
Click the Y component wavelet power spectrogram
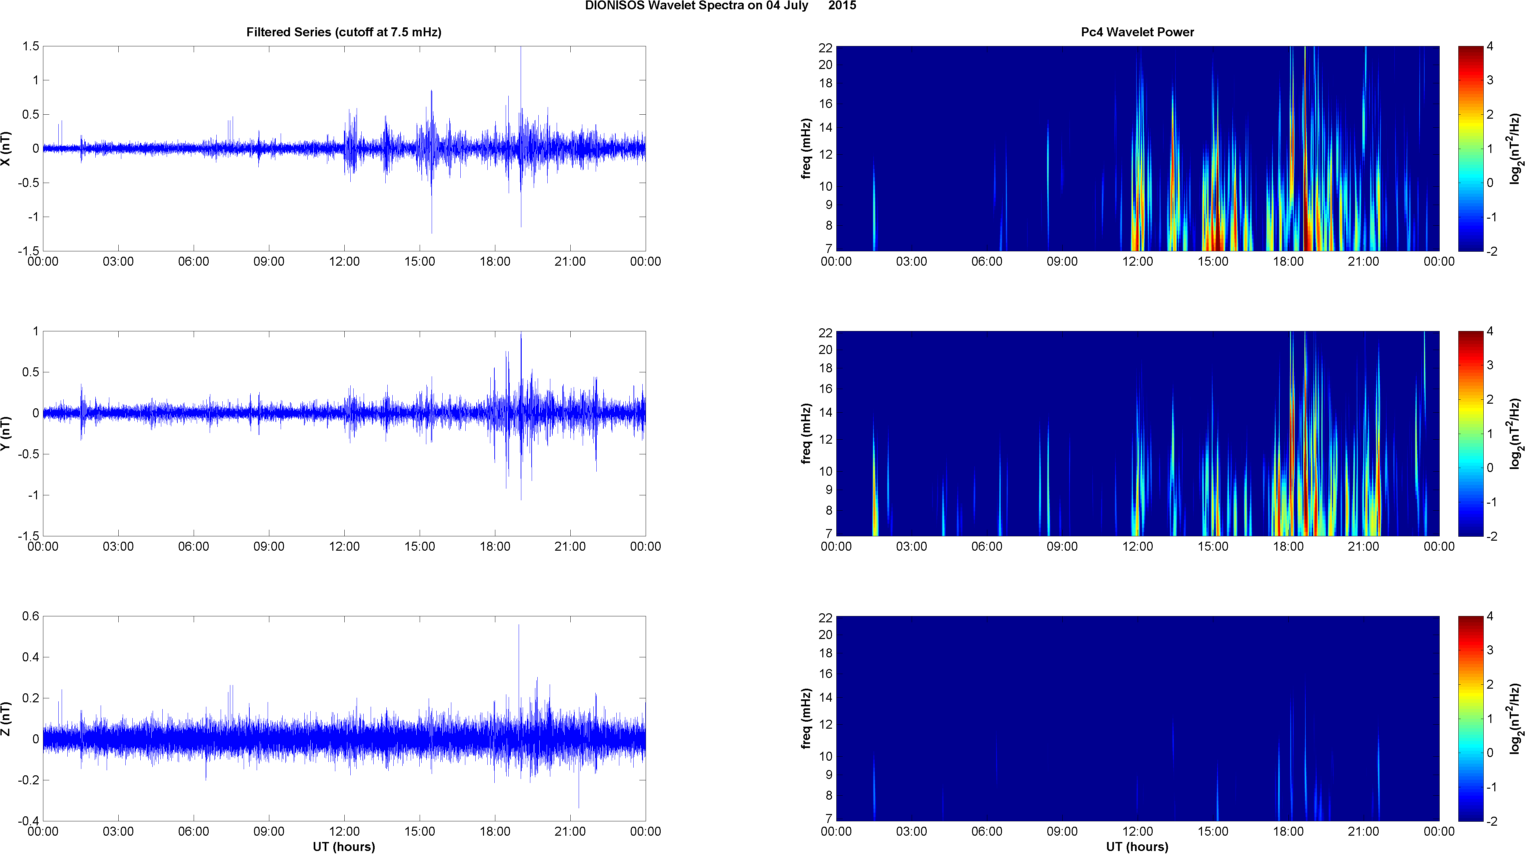tap(1137, 434)
